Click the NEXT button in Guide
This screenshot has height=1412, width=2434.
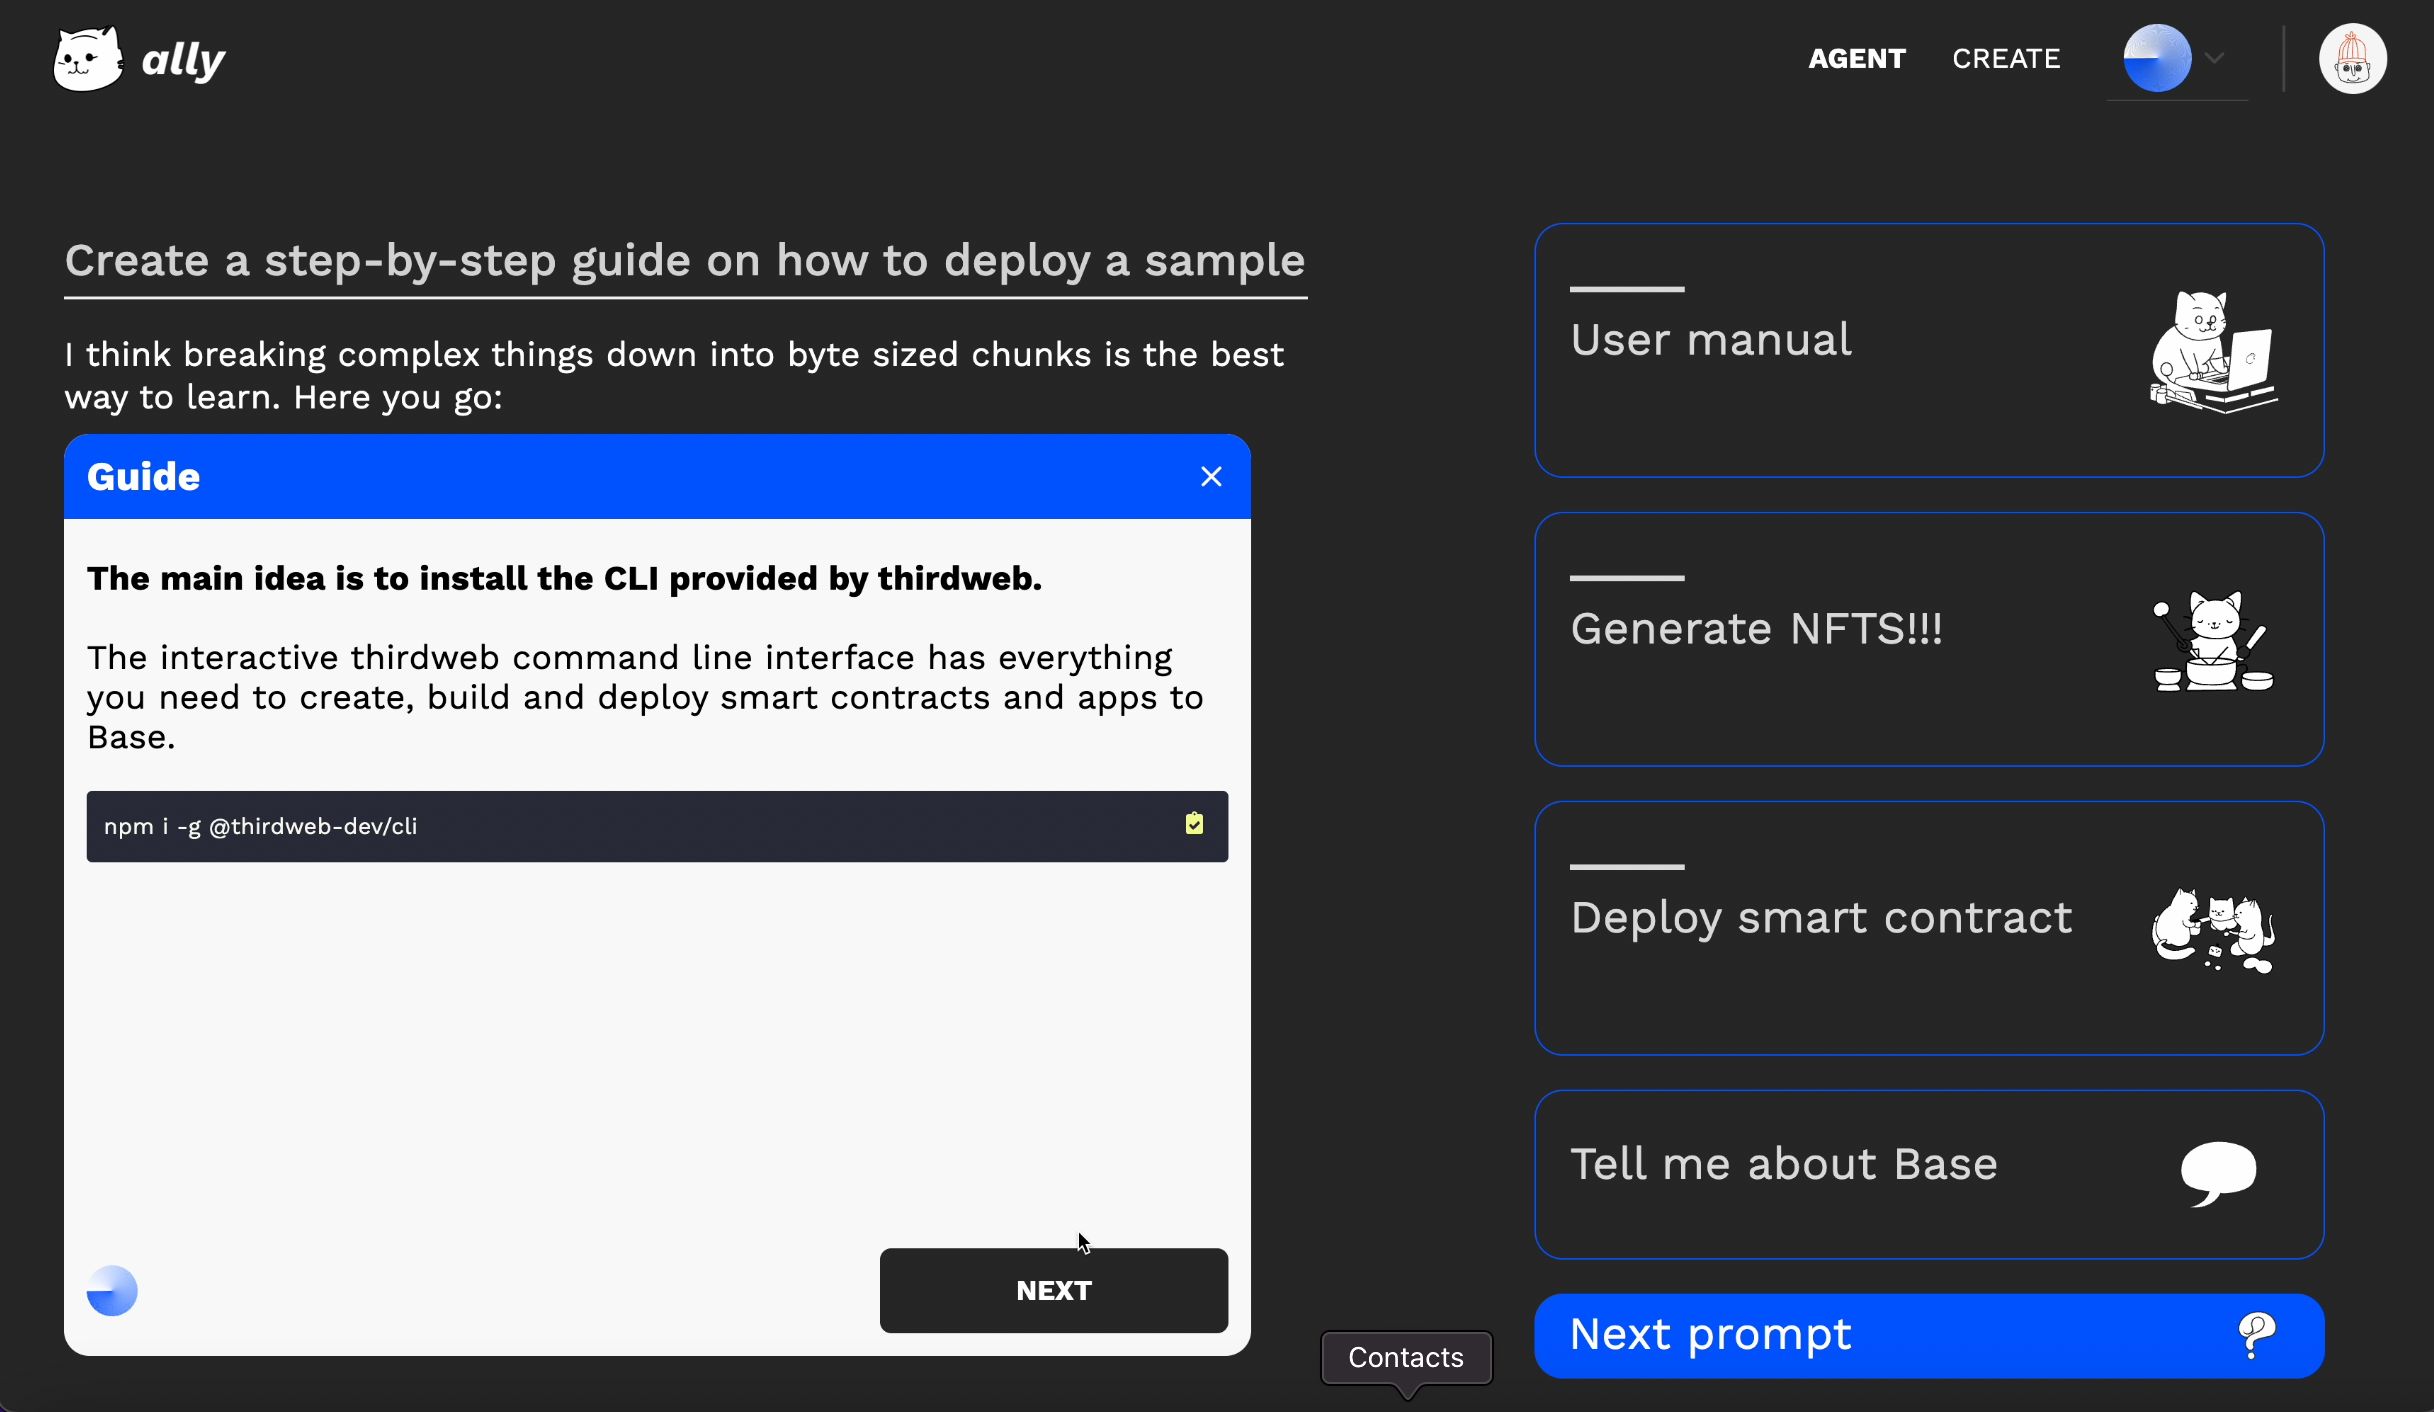1053,1290
